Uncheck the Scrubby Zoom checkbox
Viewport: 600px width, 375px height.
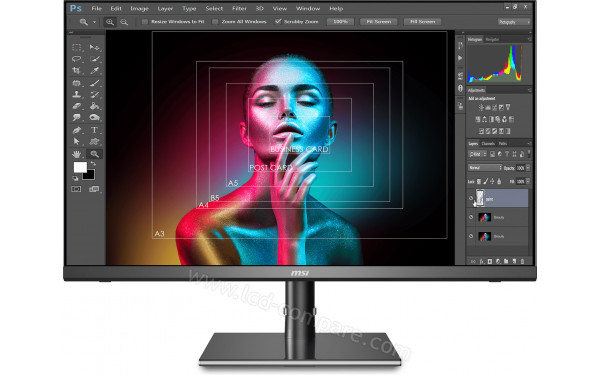[x=278, y=22]
